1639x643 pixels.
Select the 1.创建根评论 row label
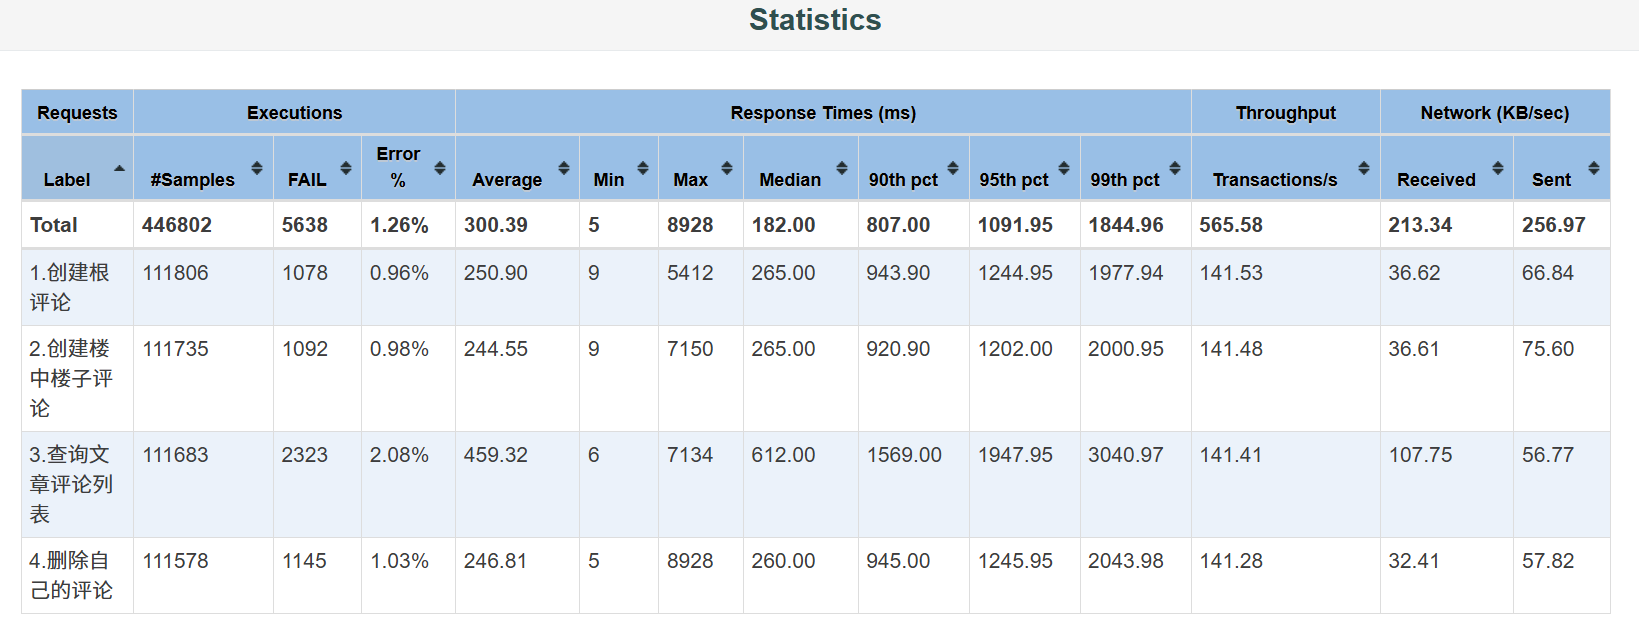point(70,287)
